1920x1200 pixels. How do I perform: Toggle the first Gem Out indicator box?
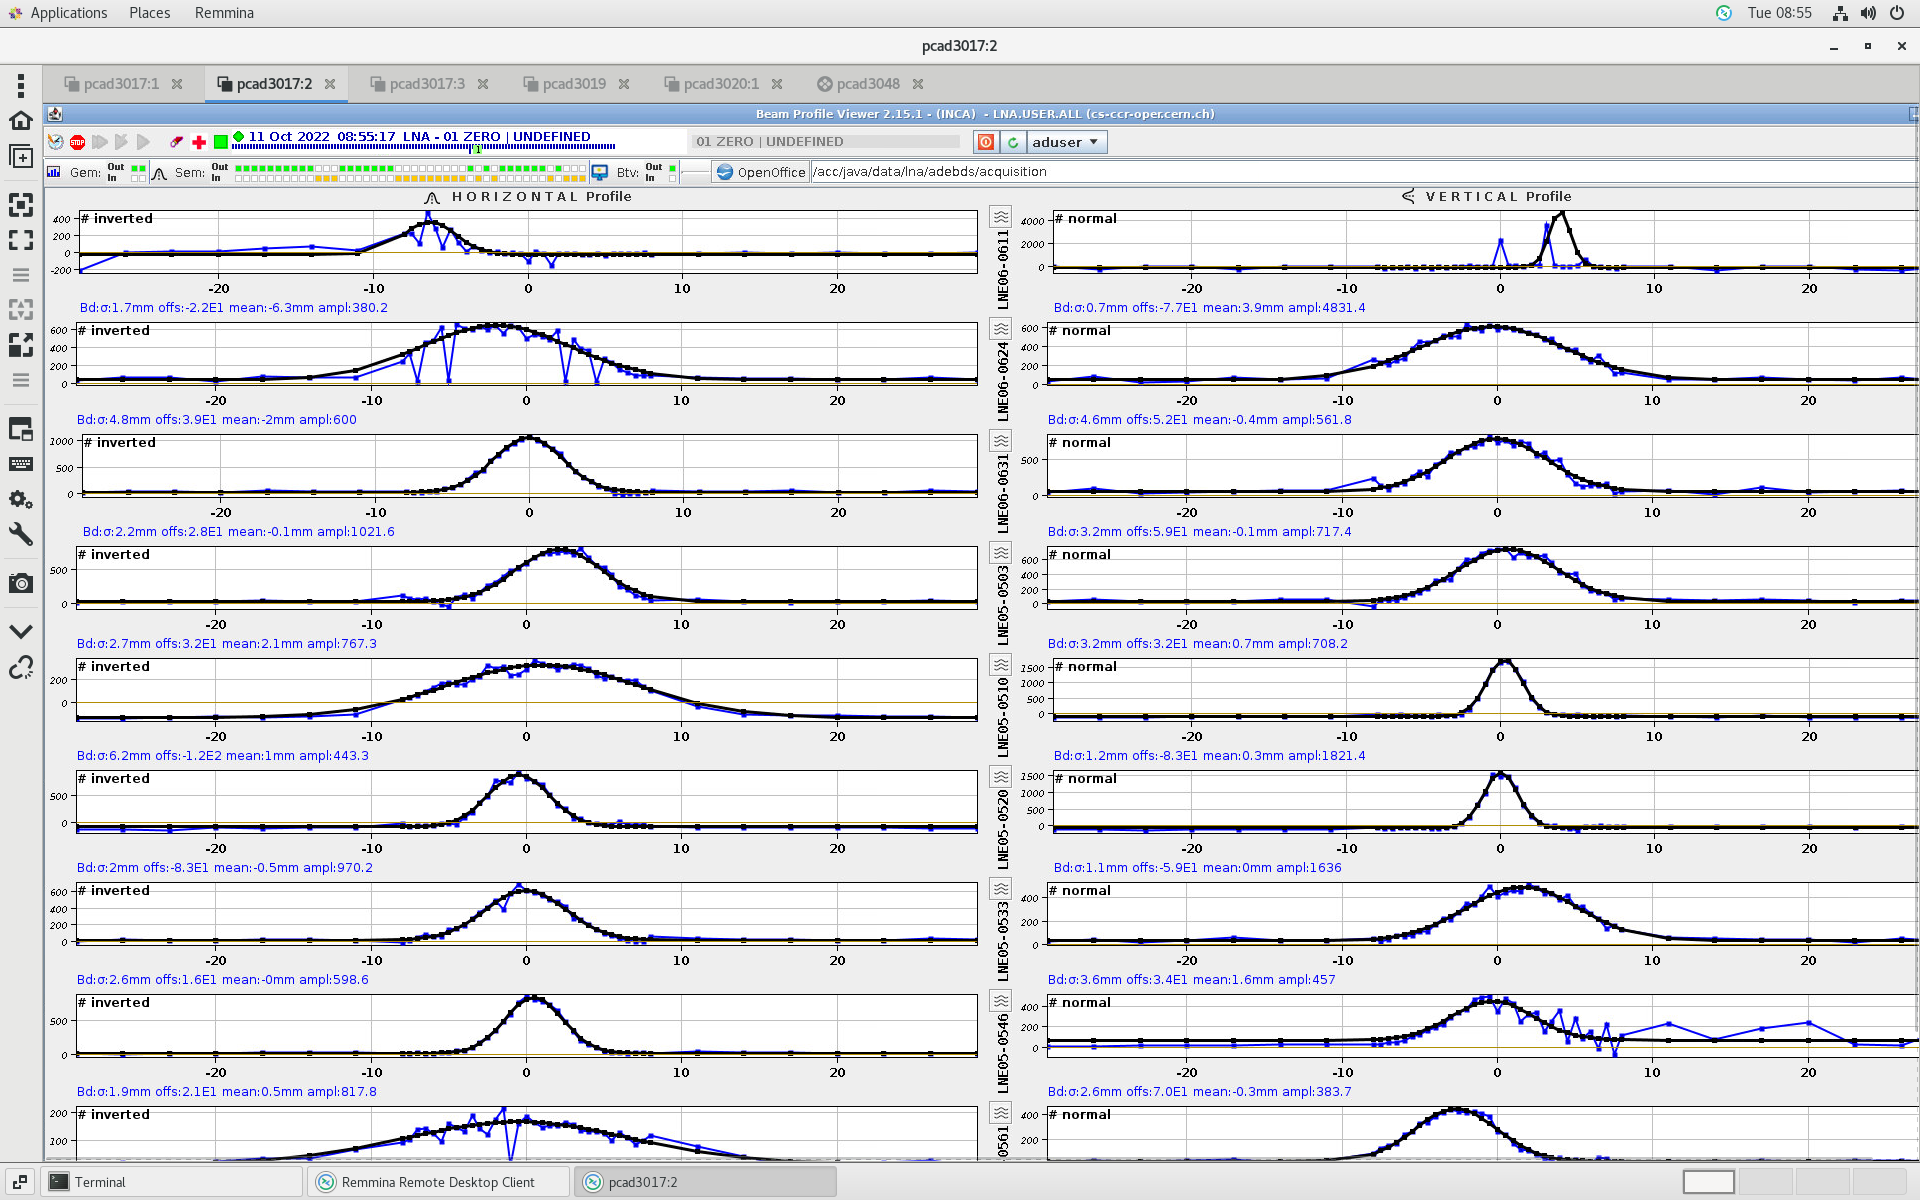click(135, 168)
